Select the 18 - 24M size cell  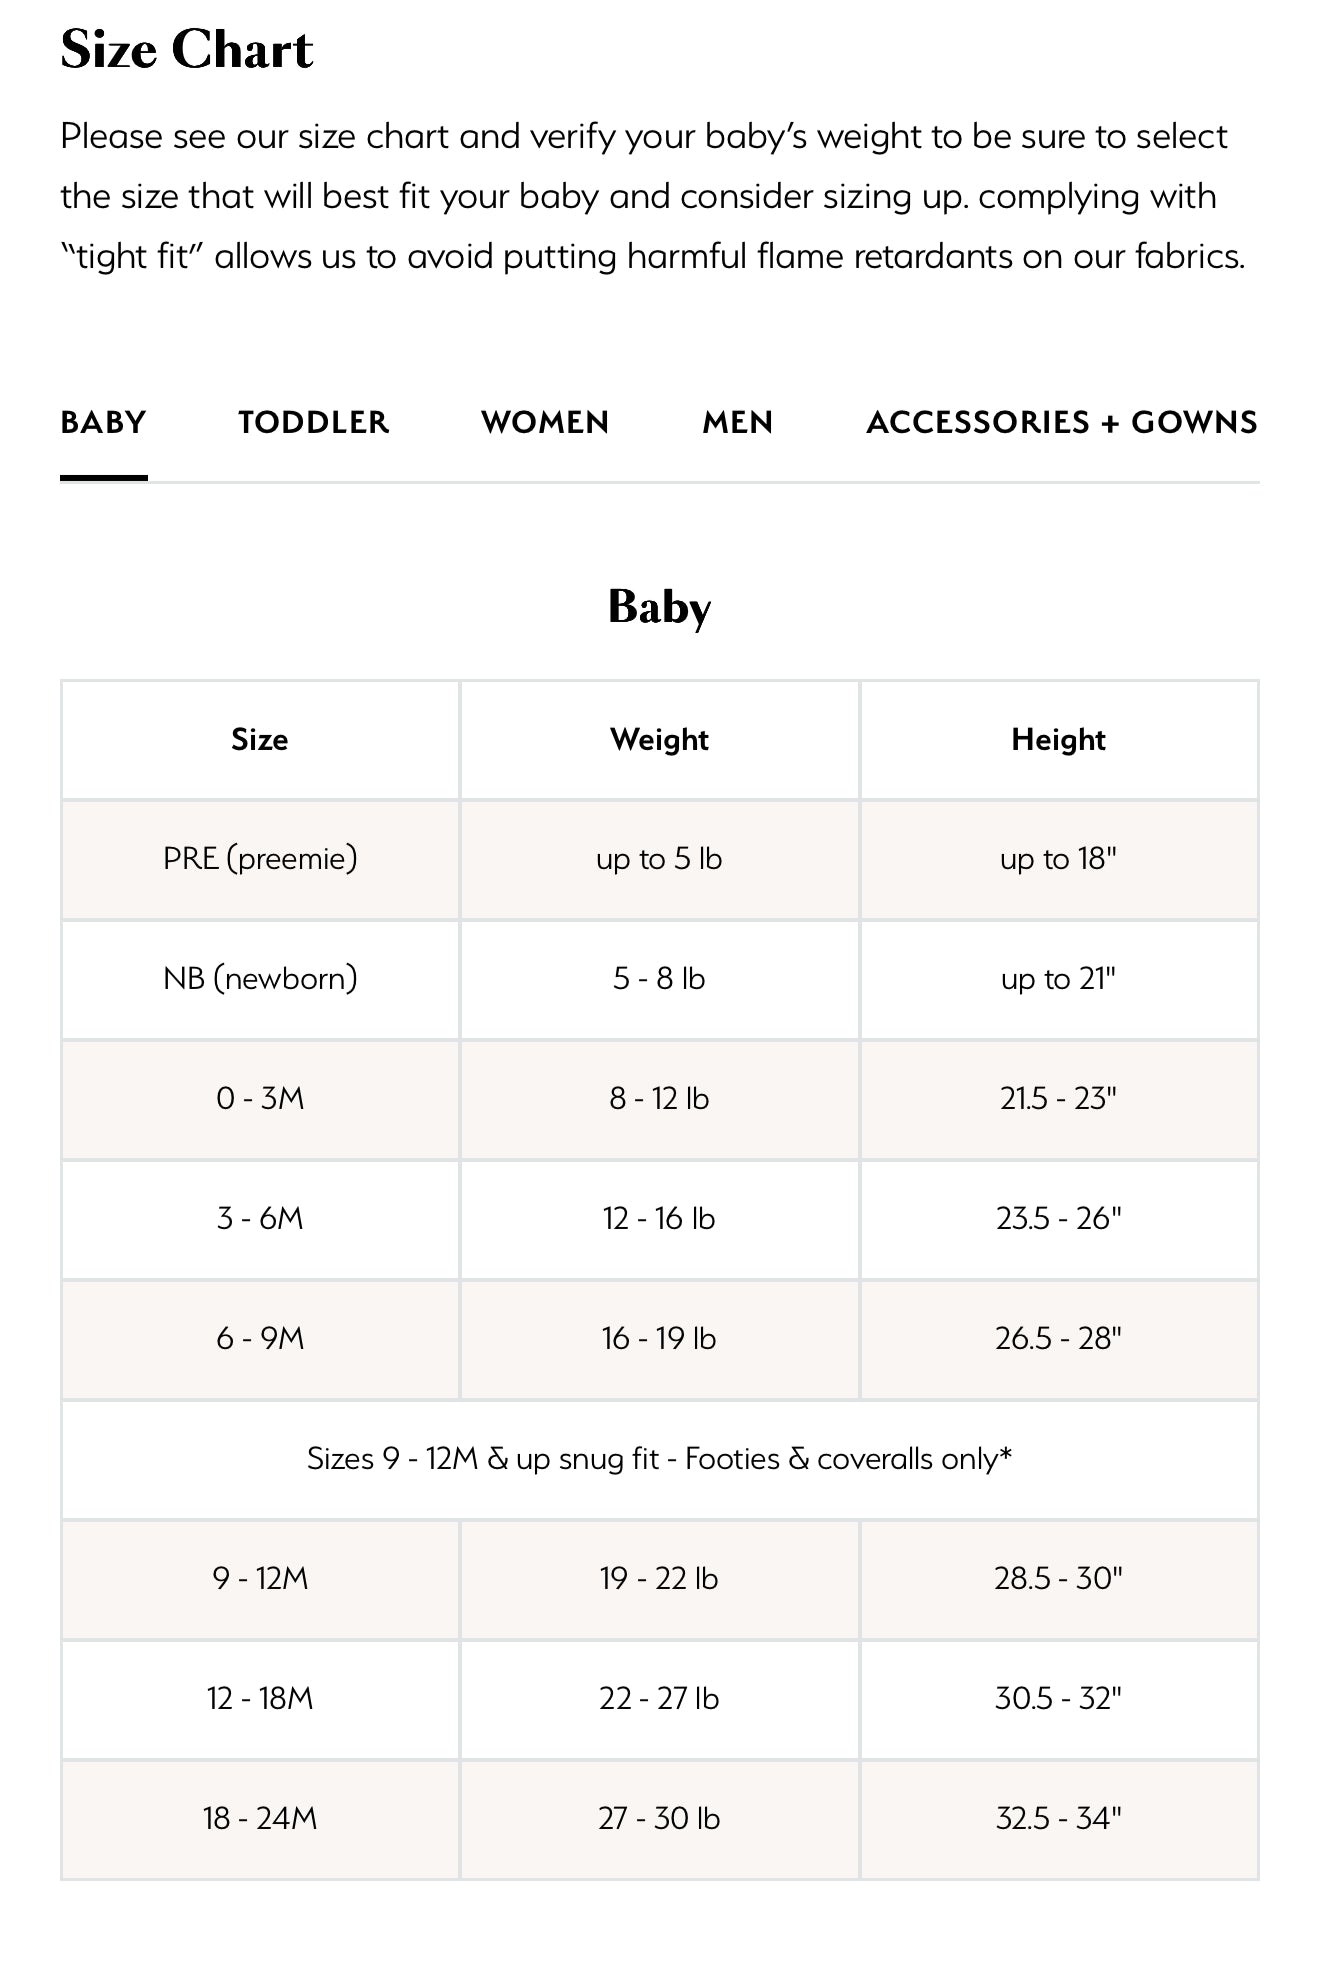(x=260, y=1819)
